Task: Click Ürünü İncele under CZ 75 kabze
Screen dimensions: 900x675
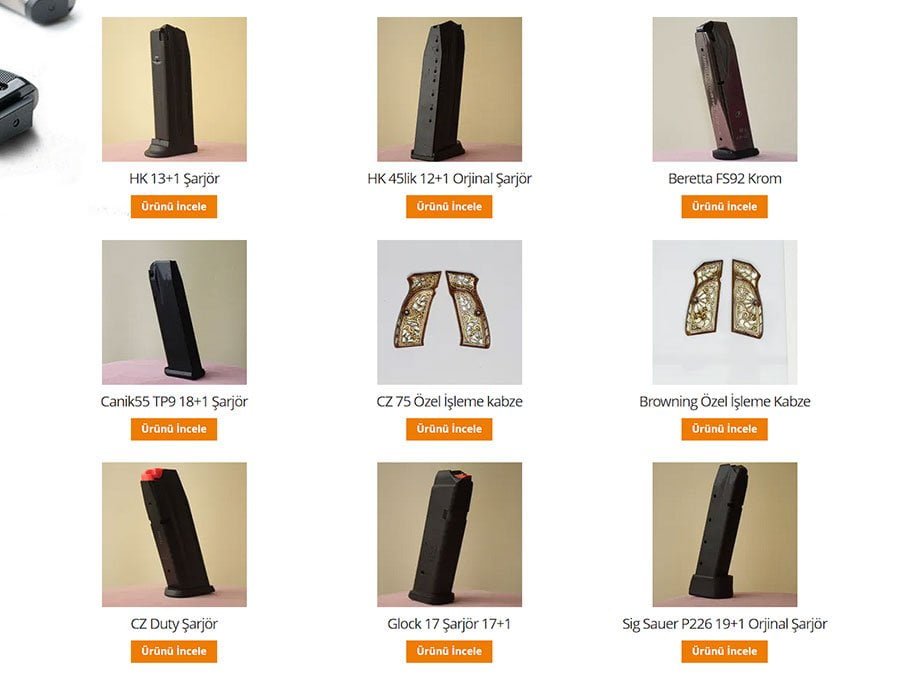Action: coord(449,429)
